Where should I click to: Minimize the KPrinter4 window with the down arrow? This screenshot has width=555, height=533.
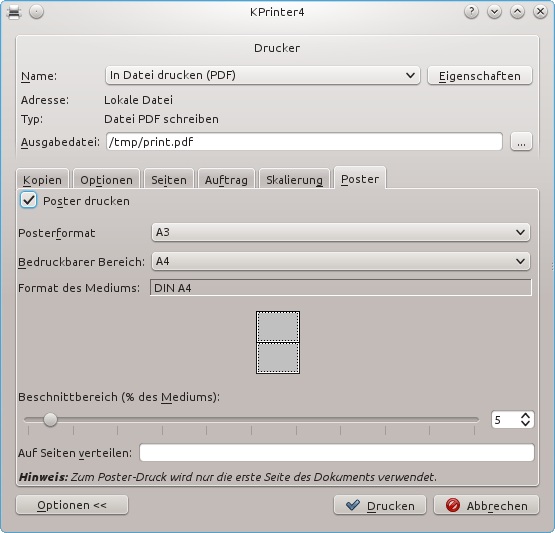(x=494, y=12)
